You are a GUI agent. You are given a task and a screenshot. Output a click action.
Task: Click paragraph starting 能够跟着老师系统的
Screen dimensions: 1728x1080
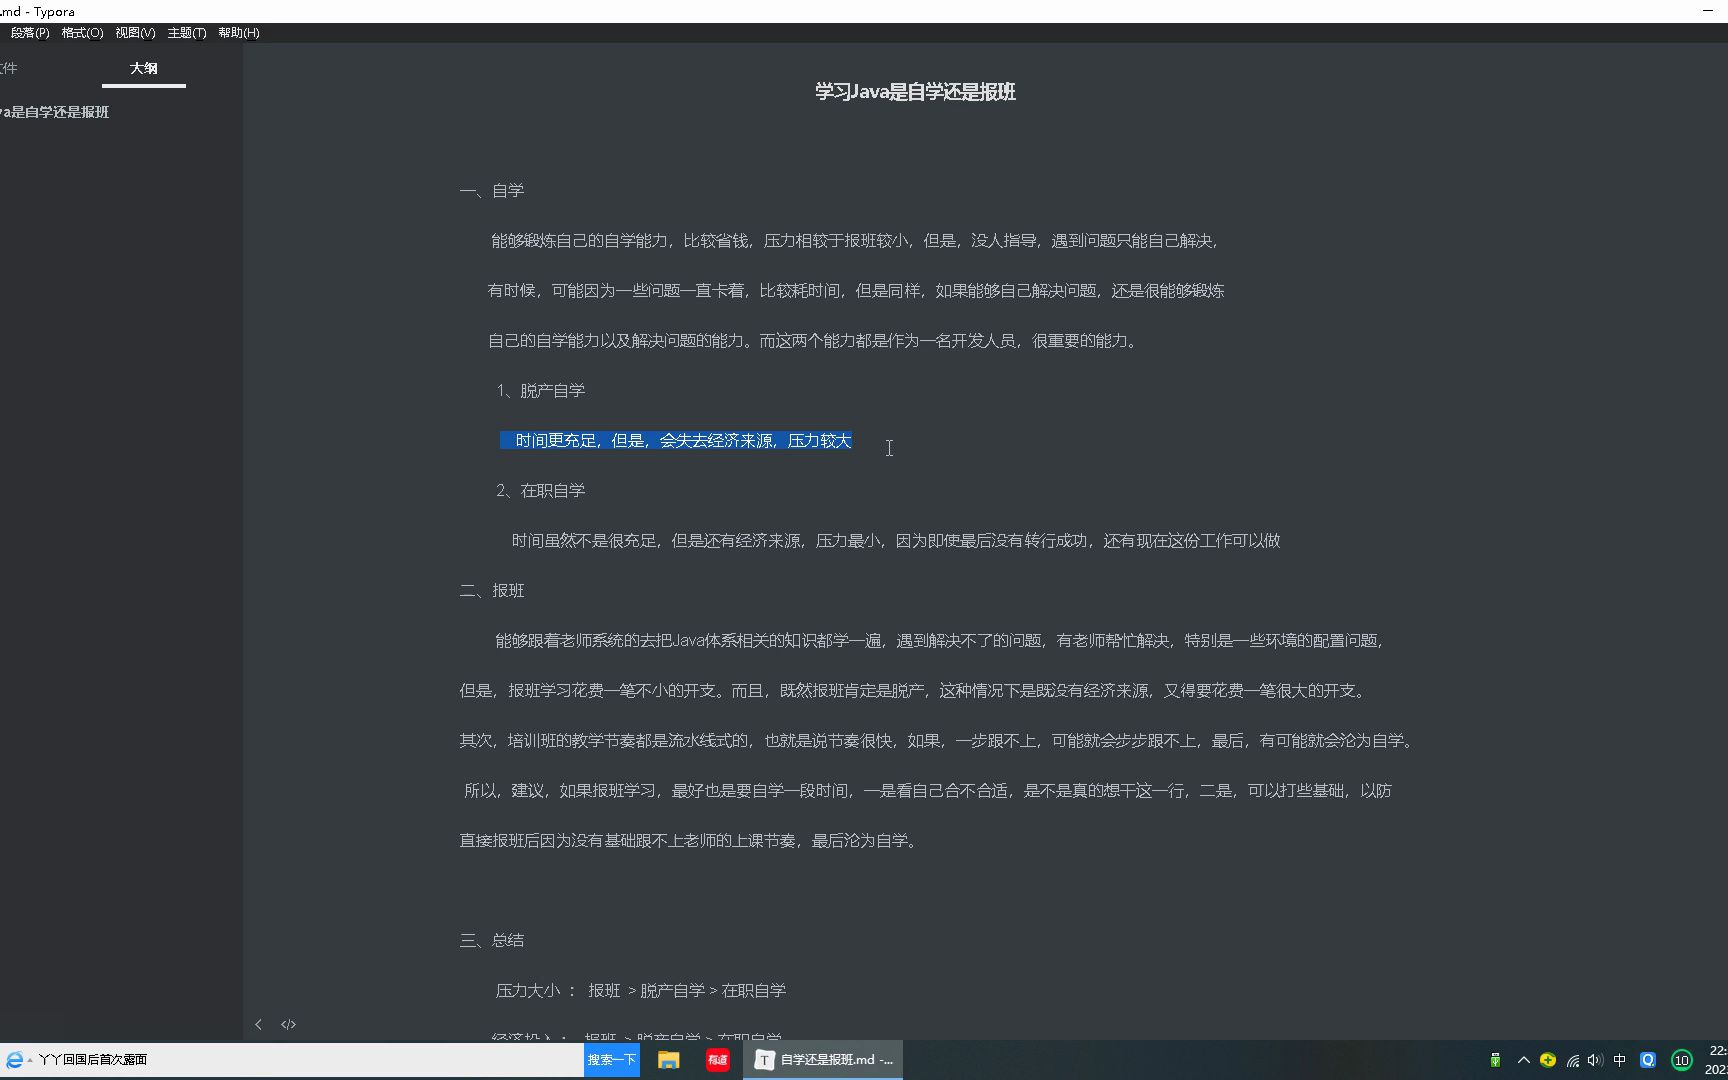(939, 640)
